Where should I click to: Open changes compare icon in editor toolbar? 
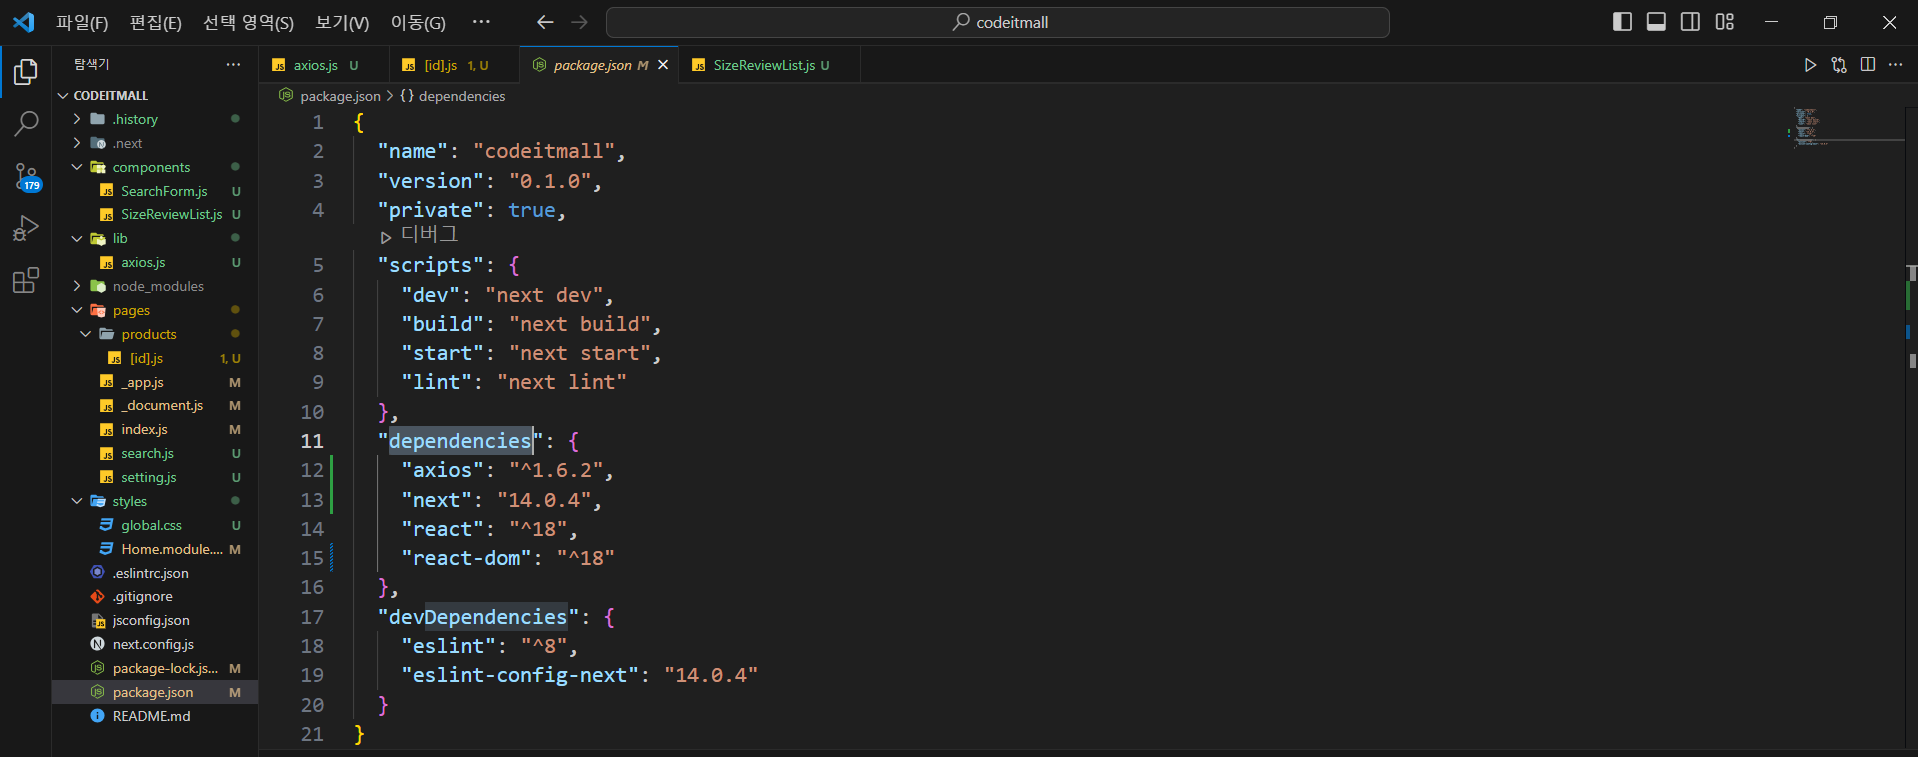coord(1839,65)
